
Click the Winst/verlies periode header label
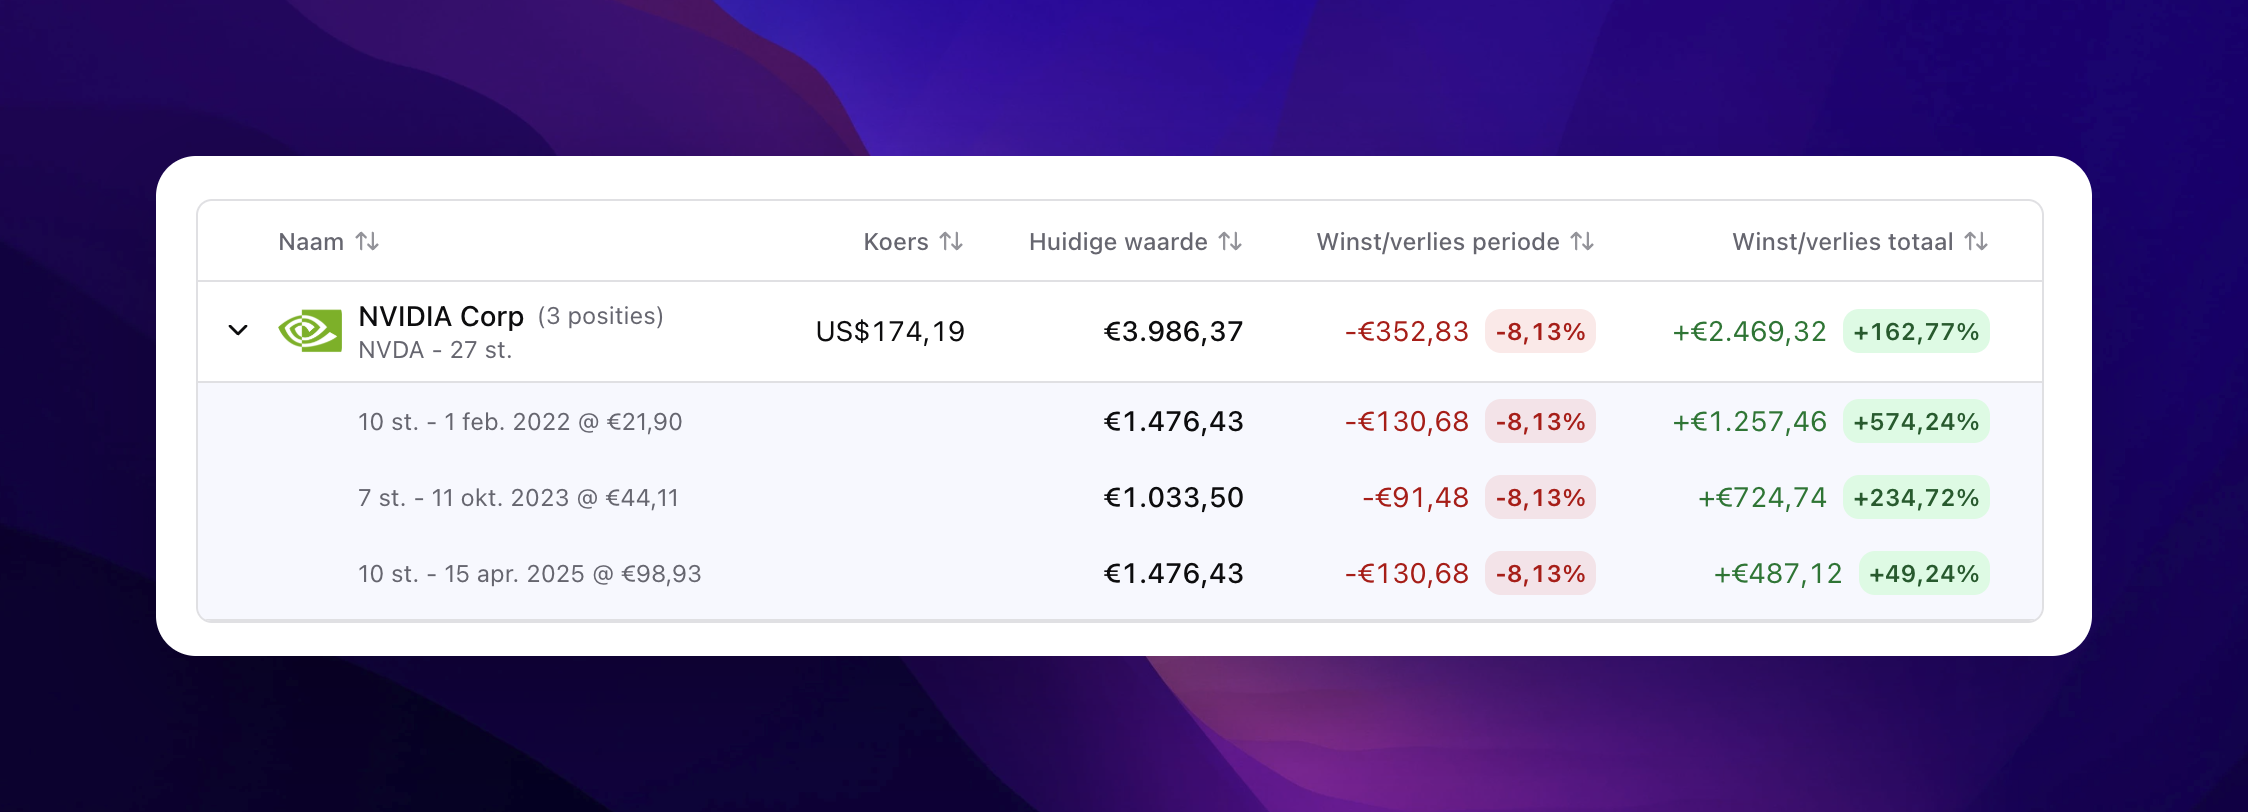(x=1437, y=242)
